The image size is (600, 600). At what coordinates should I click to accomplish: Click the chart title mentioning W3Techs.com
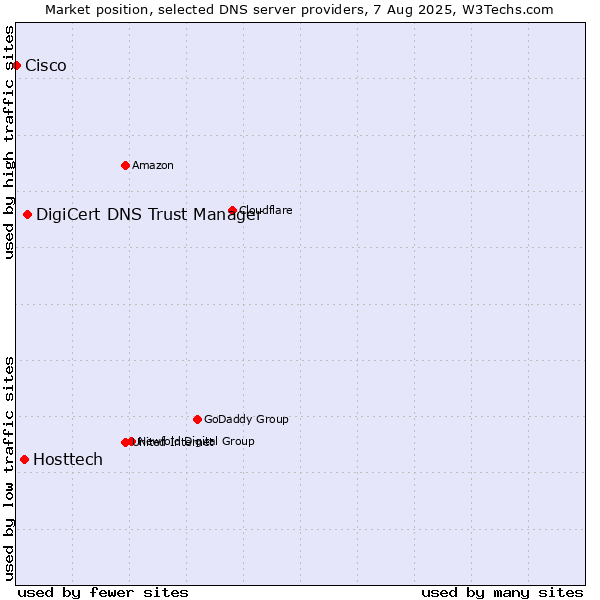[x=299, y=9]
